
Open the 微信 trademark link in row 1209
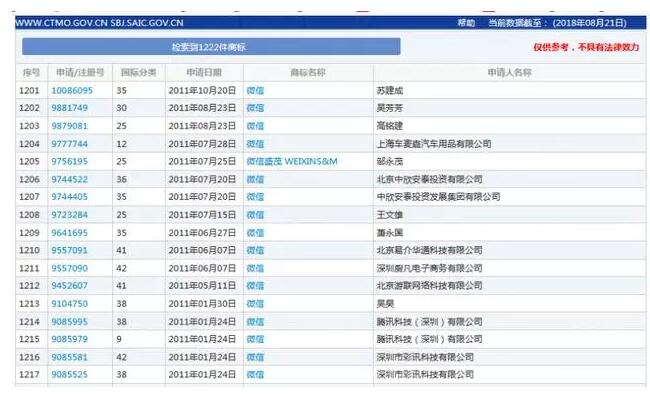[255, 233]
